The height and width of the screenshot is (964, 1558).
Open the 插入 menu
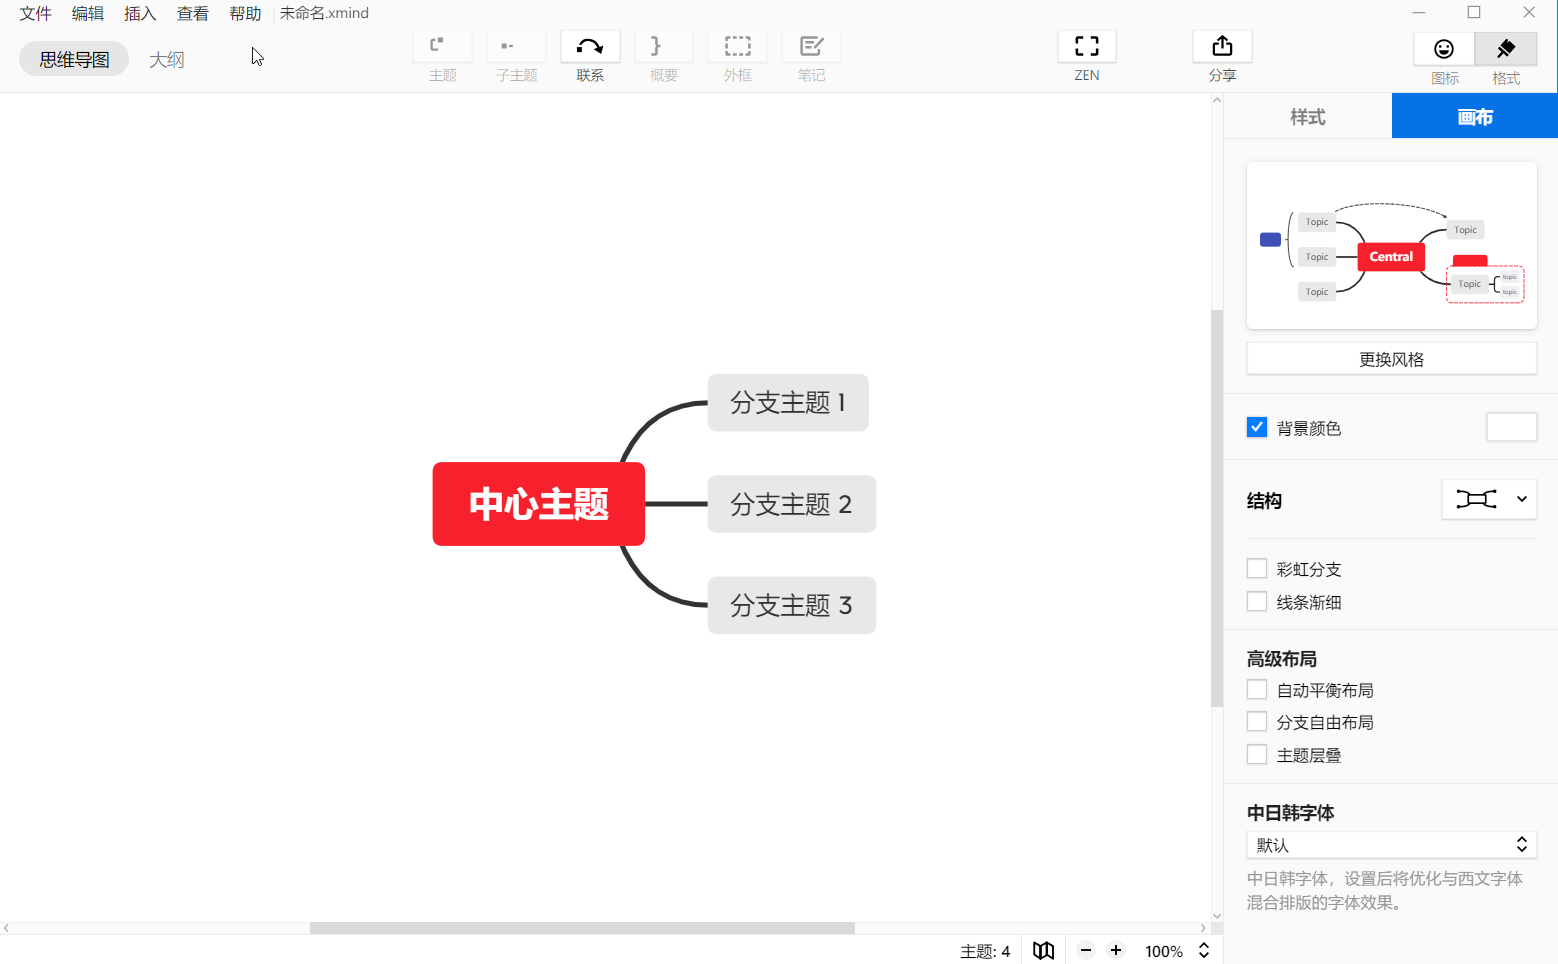tap(140, 13)
